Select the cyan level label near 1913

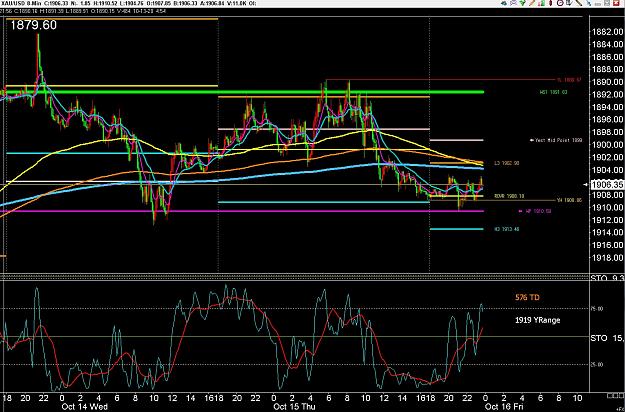507,229
